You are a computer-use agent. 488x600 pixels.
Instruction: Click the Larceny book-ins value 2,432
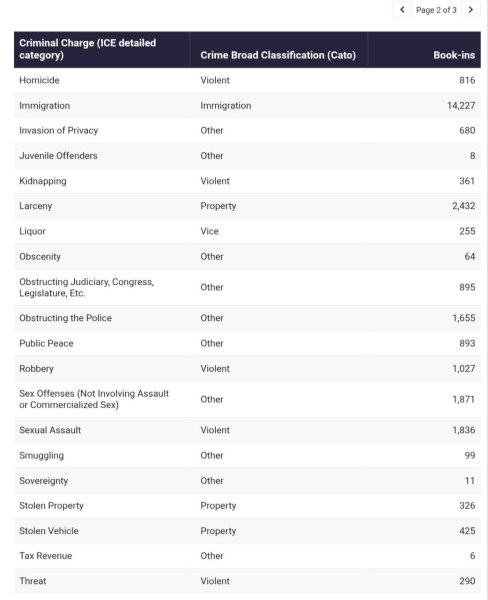pyautogui.click(x=464, y=206)
